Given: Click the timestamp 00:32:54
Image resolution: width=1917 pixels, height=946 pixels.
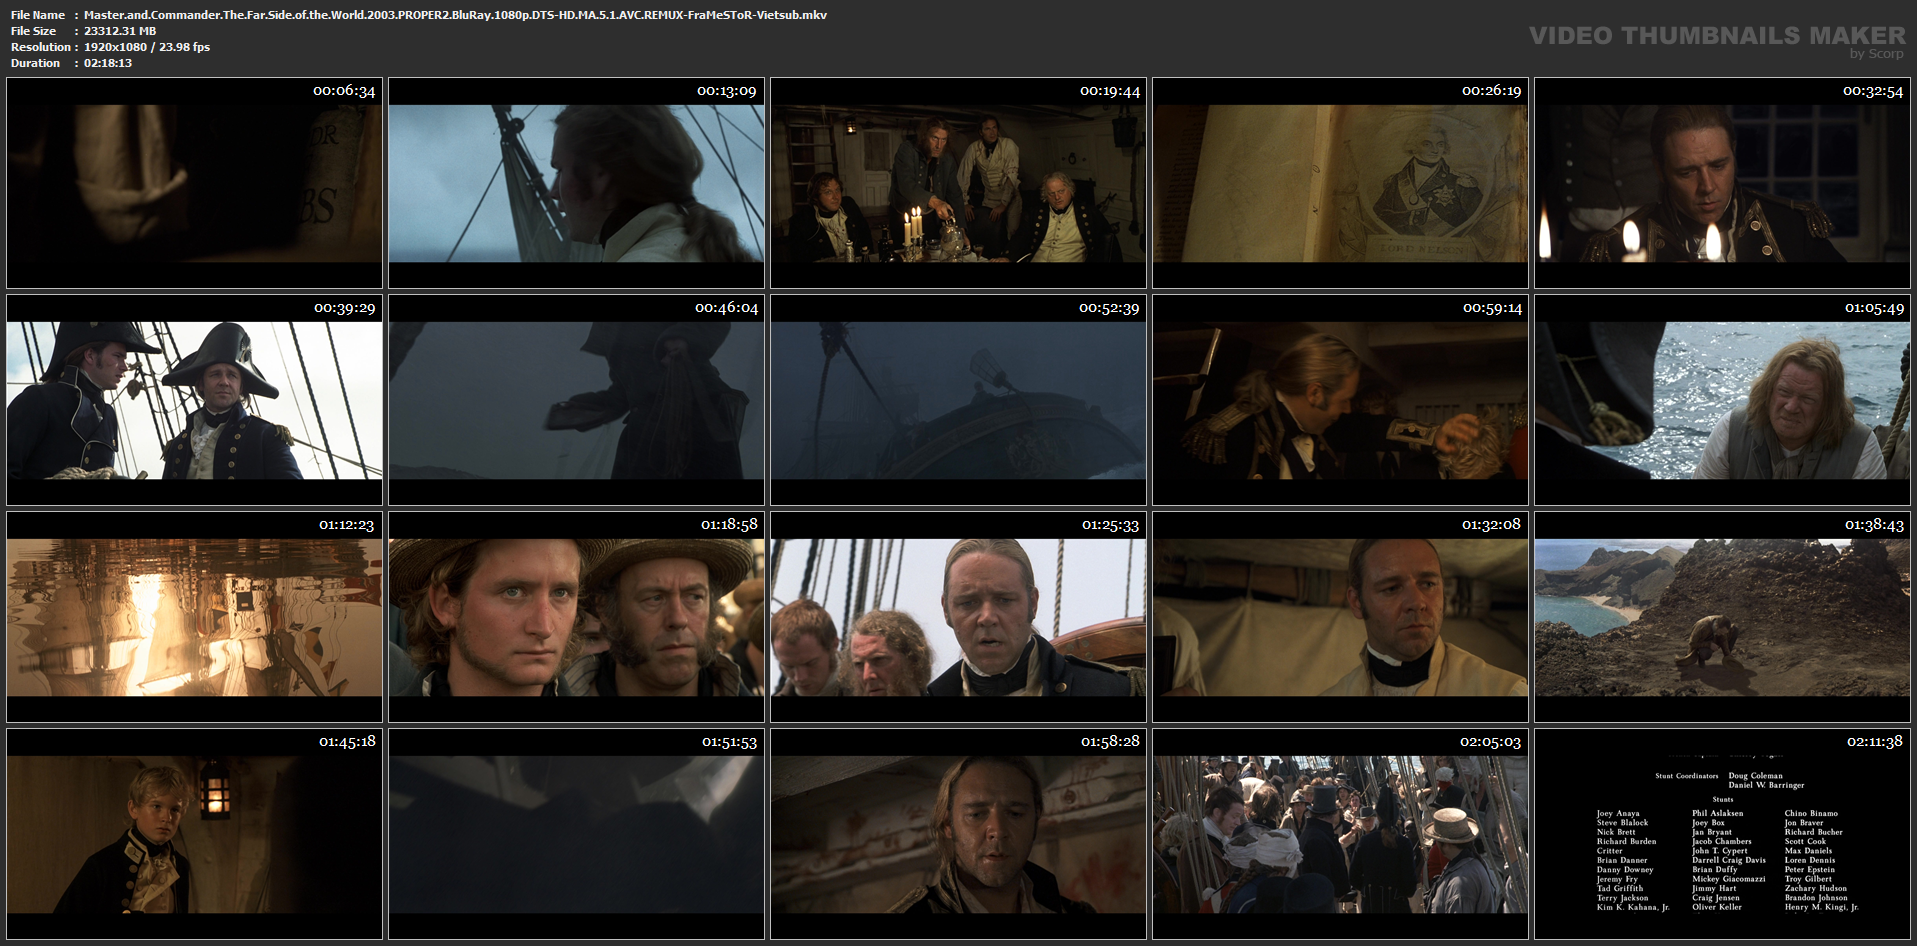Looking at the screenshot, I should pyautogui.click(x=1873, y=91).
